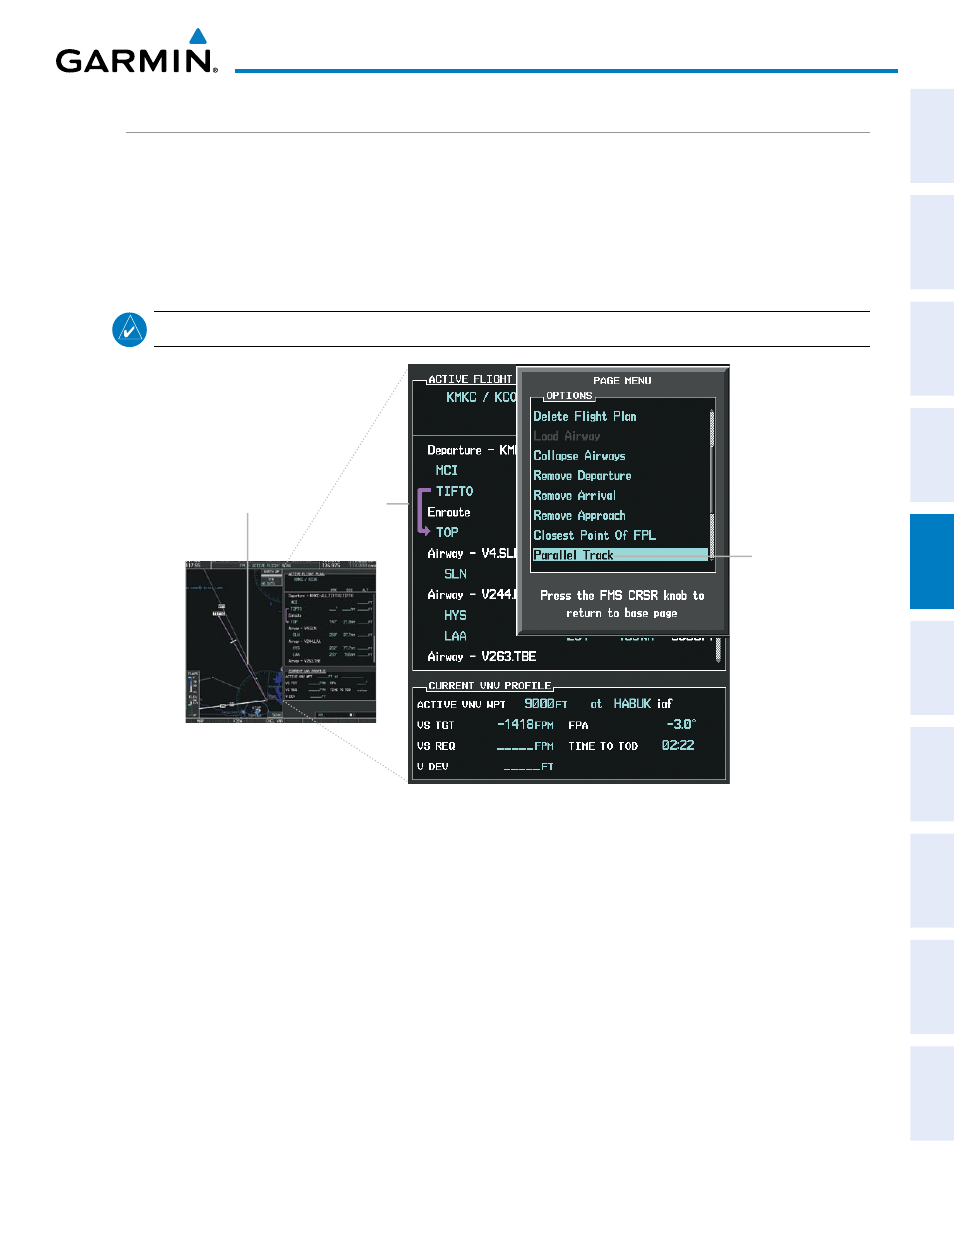Click the V DEV dashed value
This screenshot has width=954, height=1235.
click(x=528, y=767)
